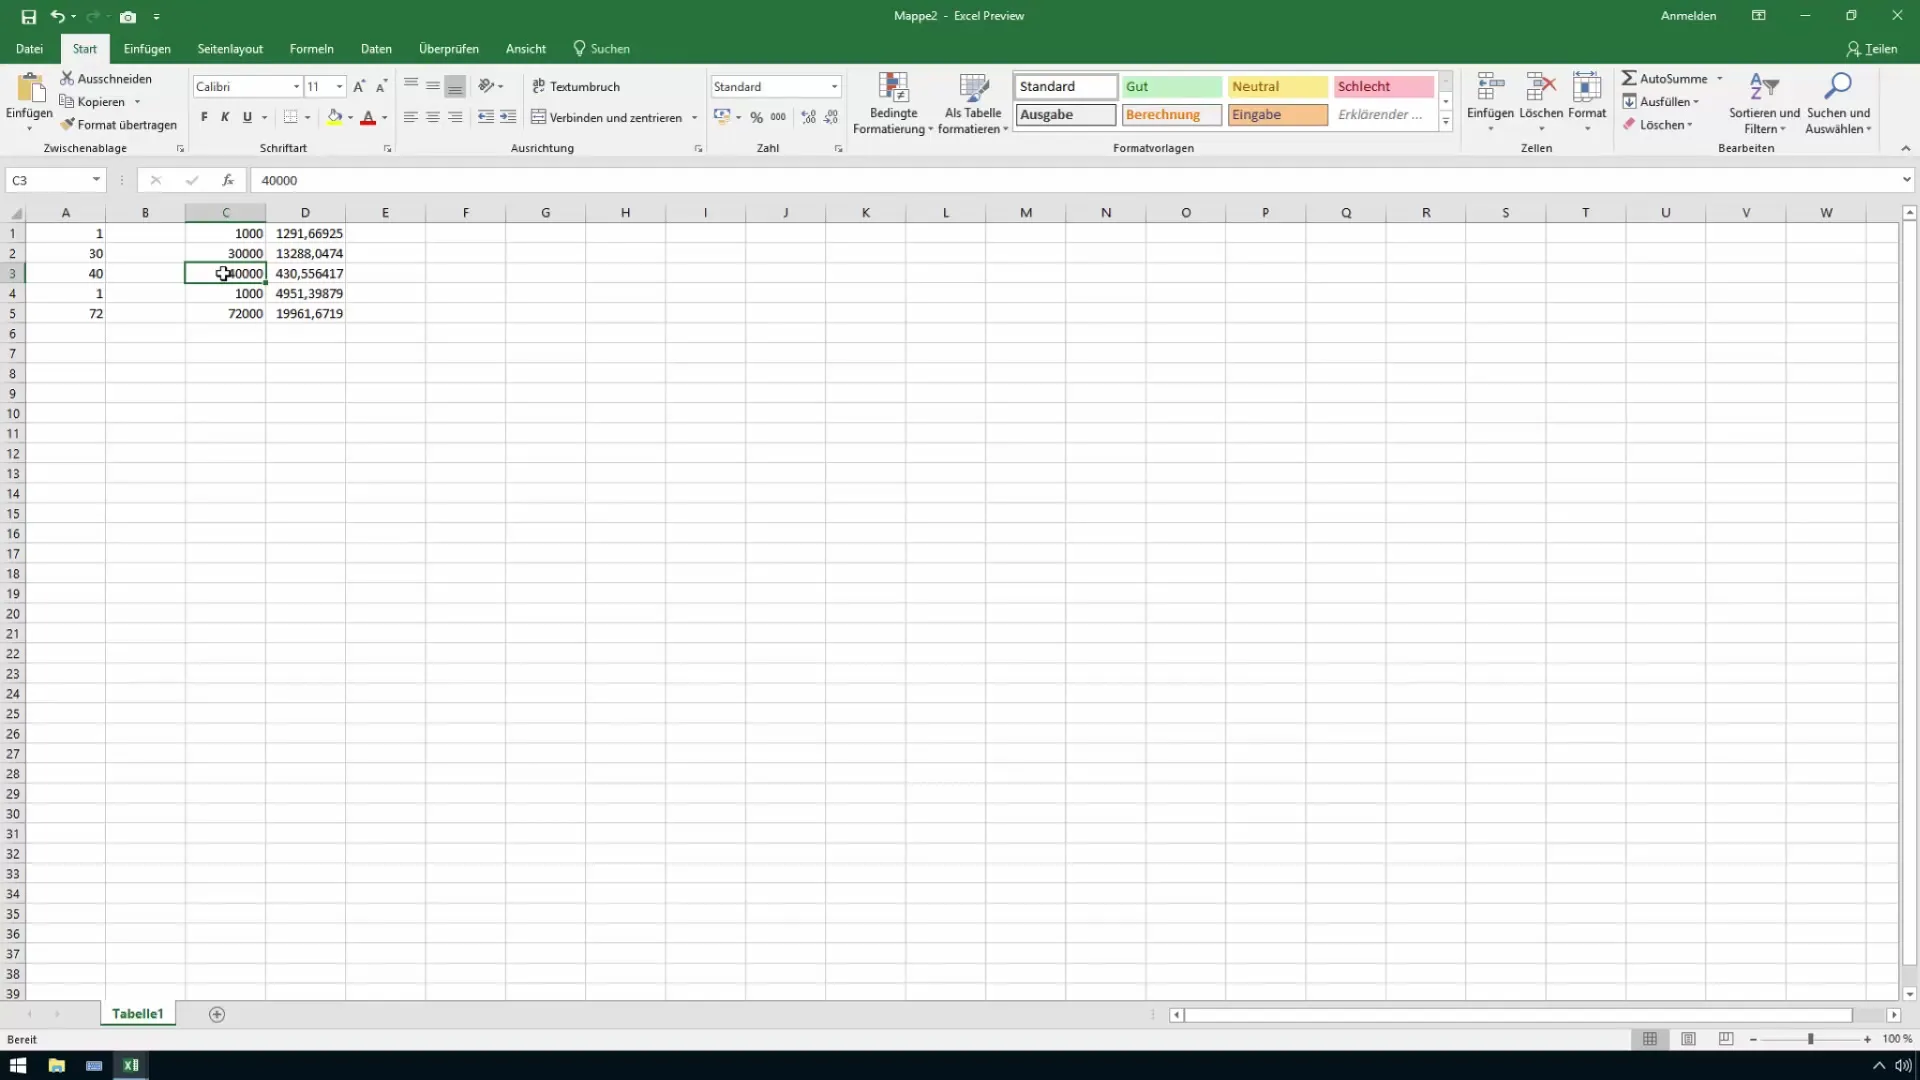This screenshot has height=1080, width=1920.
Task: Save the workbook with the floppy icon
Action: tap(28, 16)
